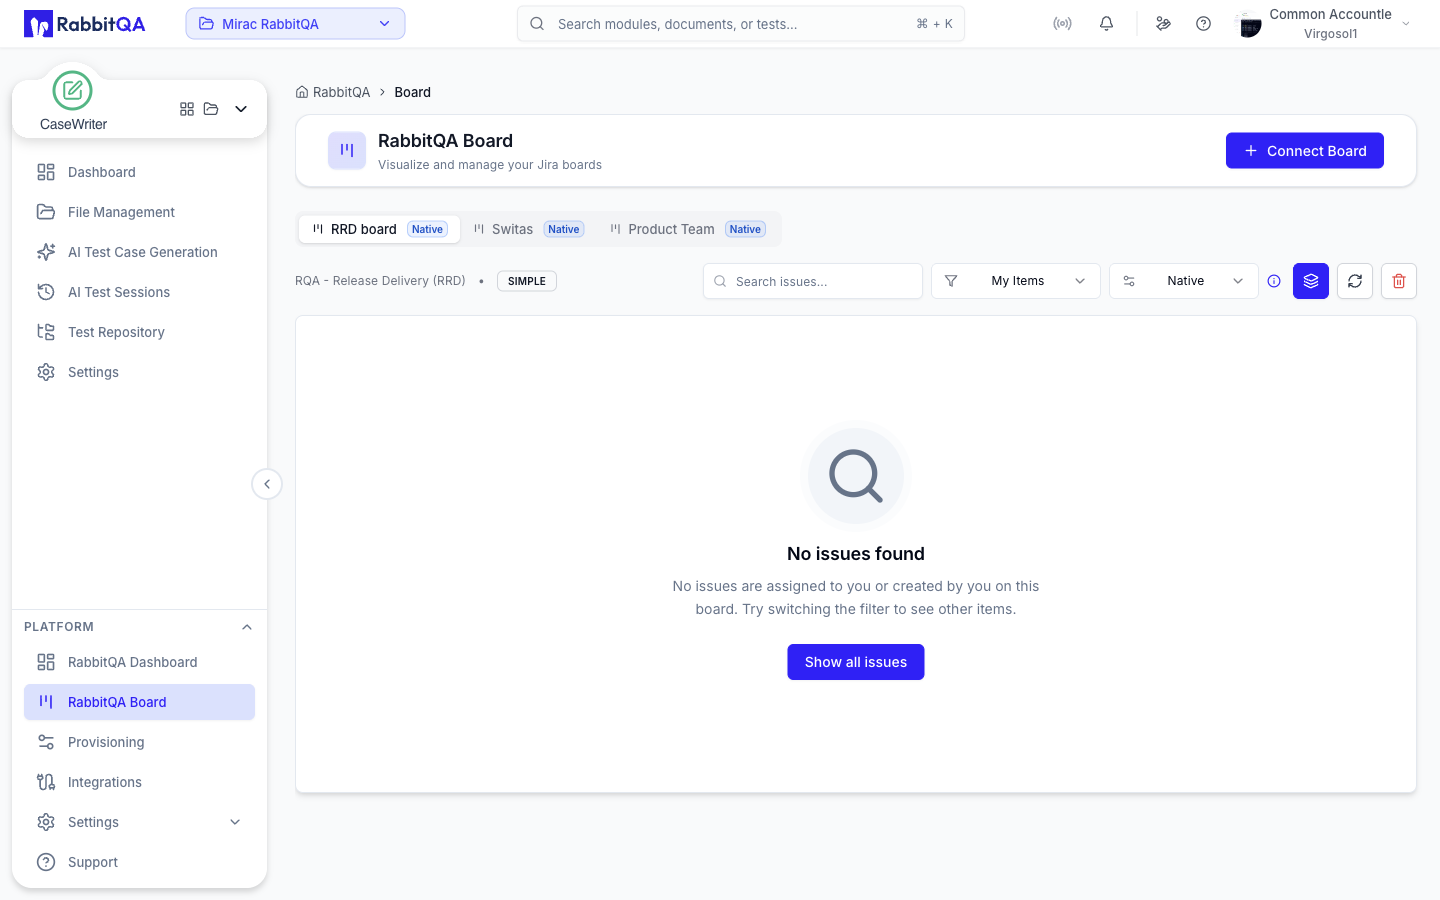The height and width of the screenshot is (900, 1440).
Task: Click the SIMPLE badge
Action: pyautogui.click(x=527, y=281)
